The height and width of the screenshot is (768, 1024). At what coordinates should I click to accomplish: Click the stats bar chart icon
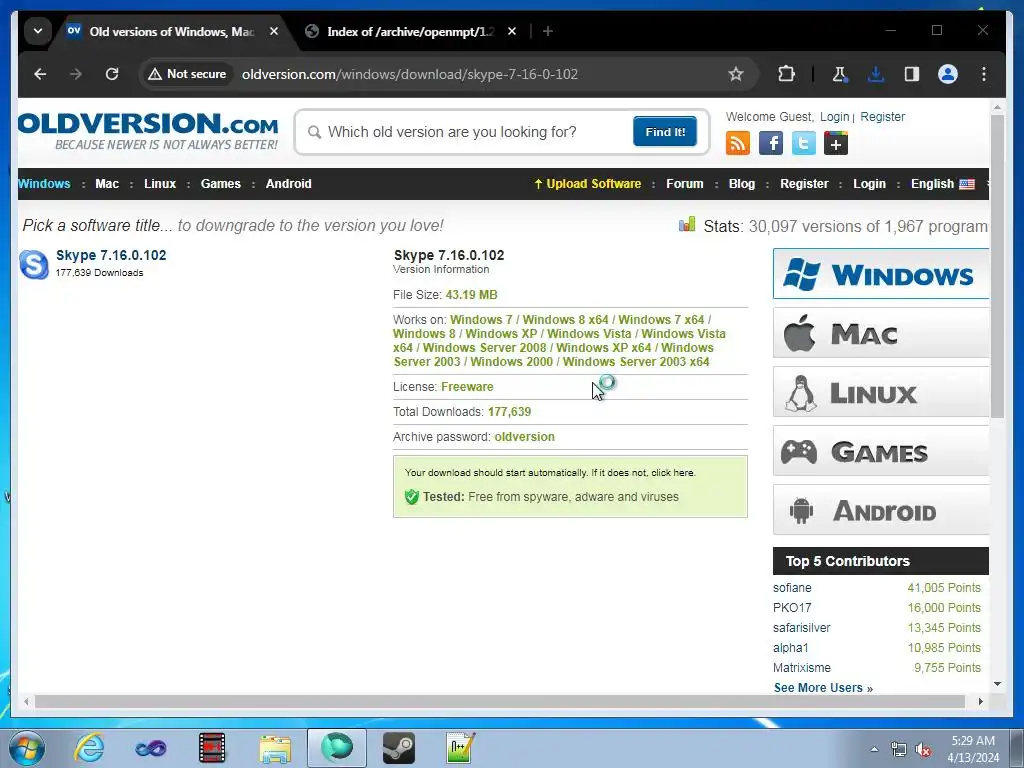coord(687,225)
